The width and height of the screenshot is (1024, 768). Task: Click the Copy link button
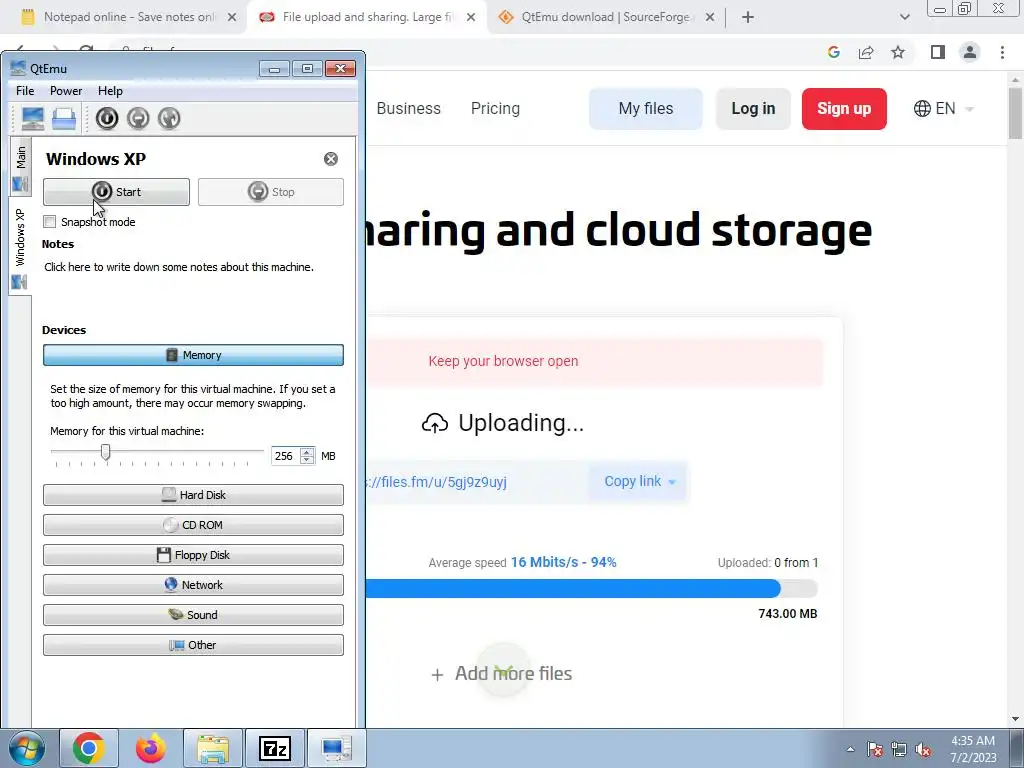[639, 482]
